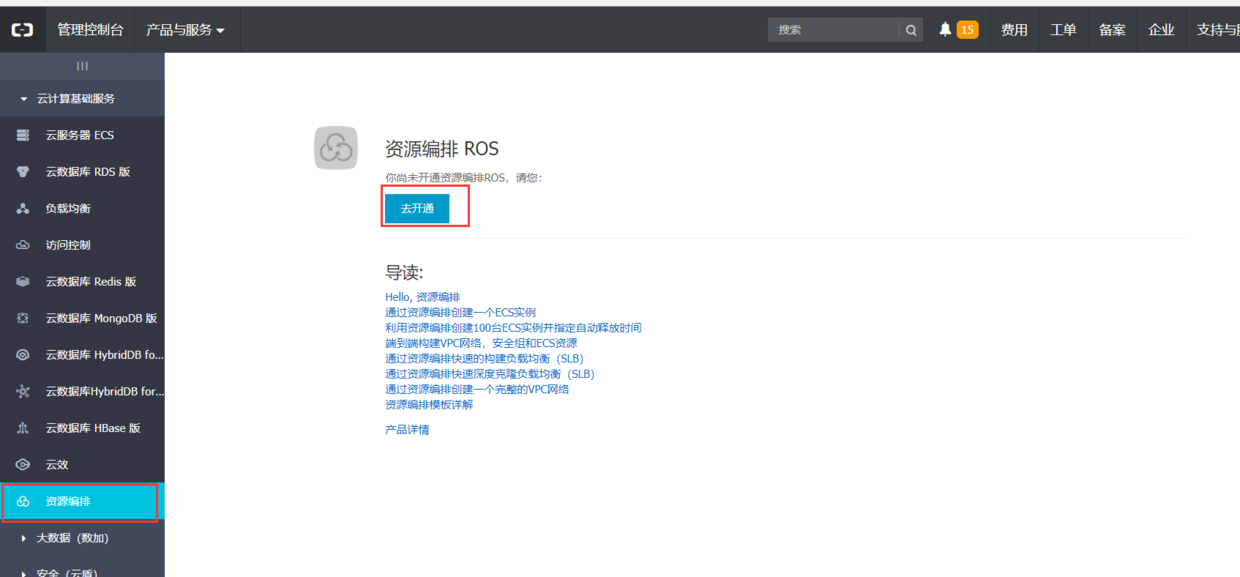This screenshot has height=577, width=1240.
Task: Open the 费用 menu
Action: (x=1014, y=30)
